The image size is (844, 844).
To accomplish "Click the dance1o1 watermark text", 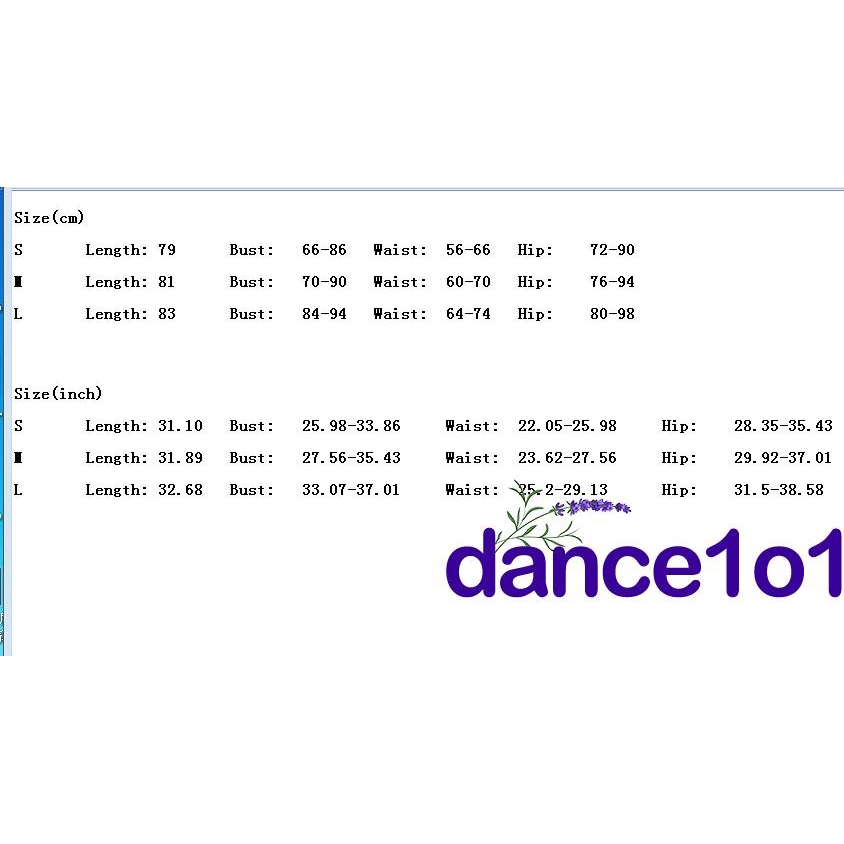I will (644, 563).
